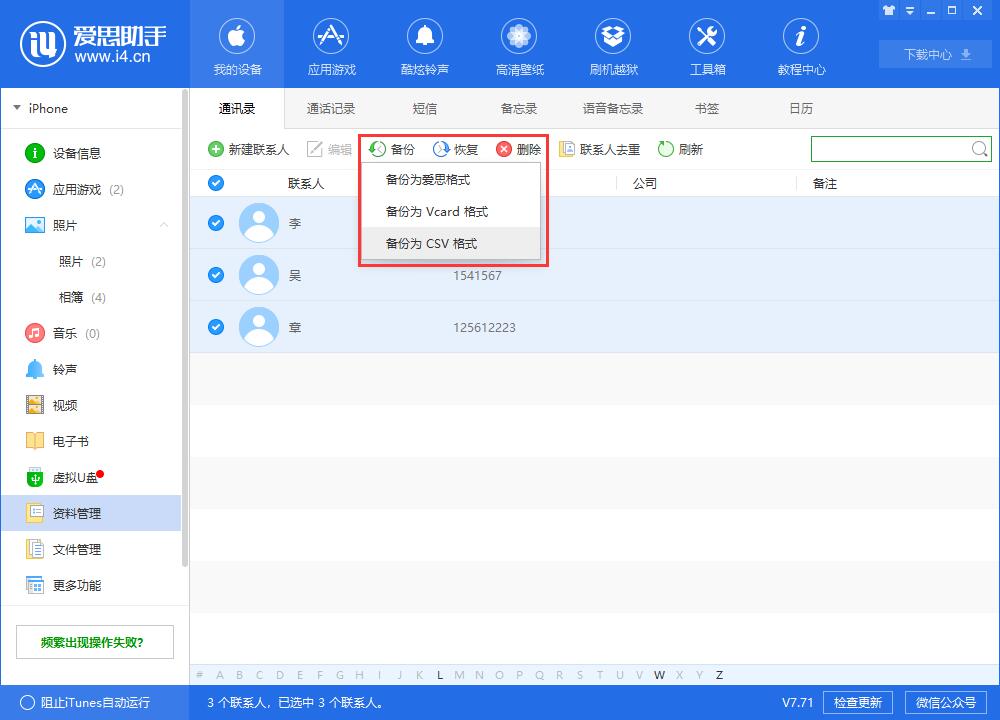This screenshot has height=720, width=1000.
Task: Choose 备份为 CSV 格式 from menu
Action: 432,243
